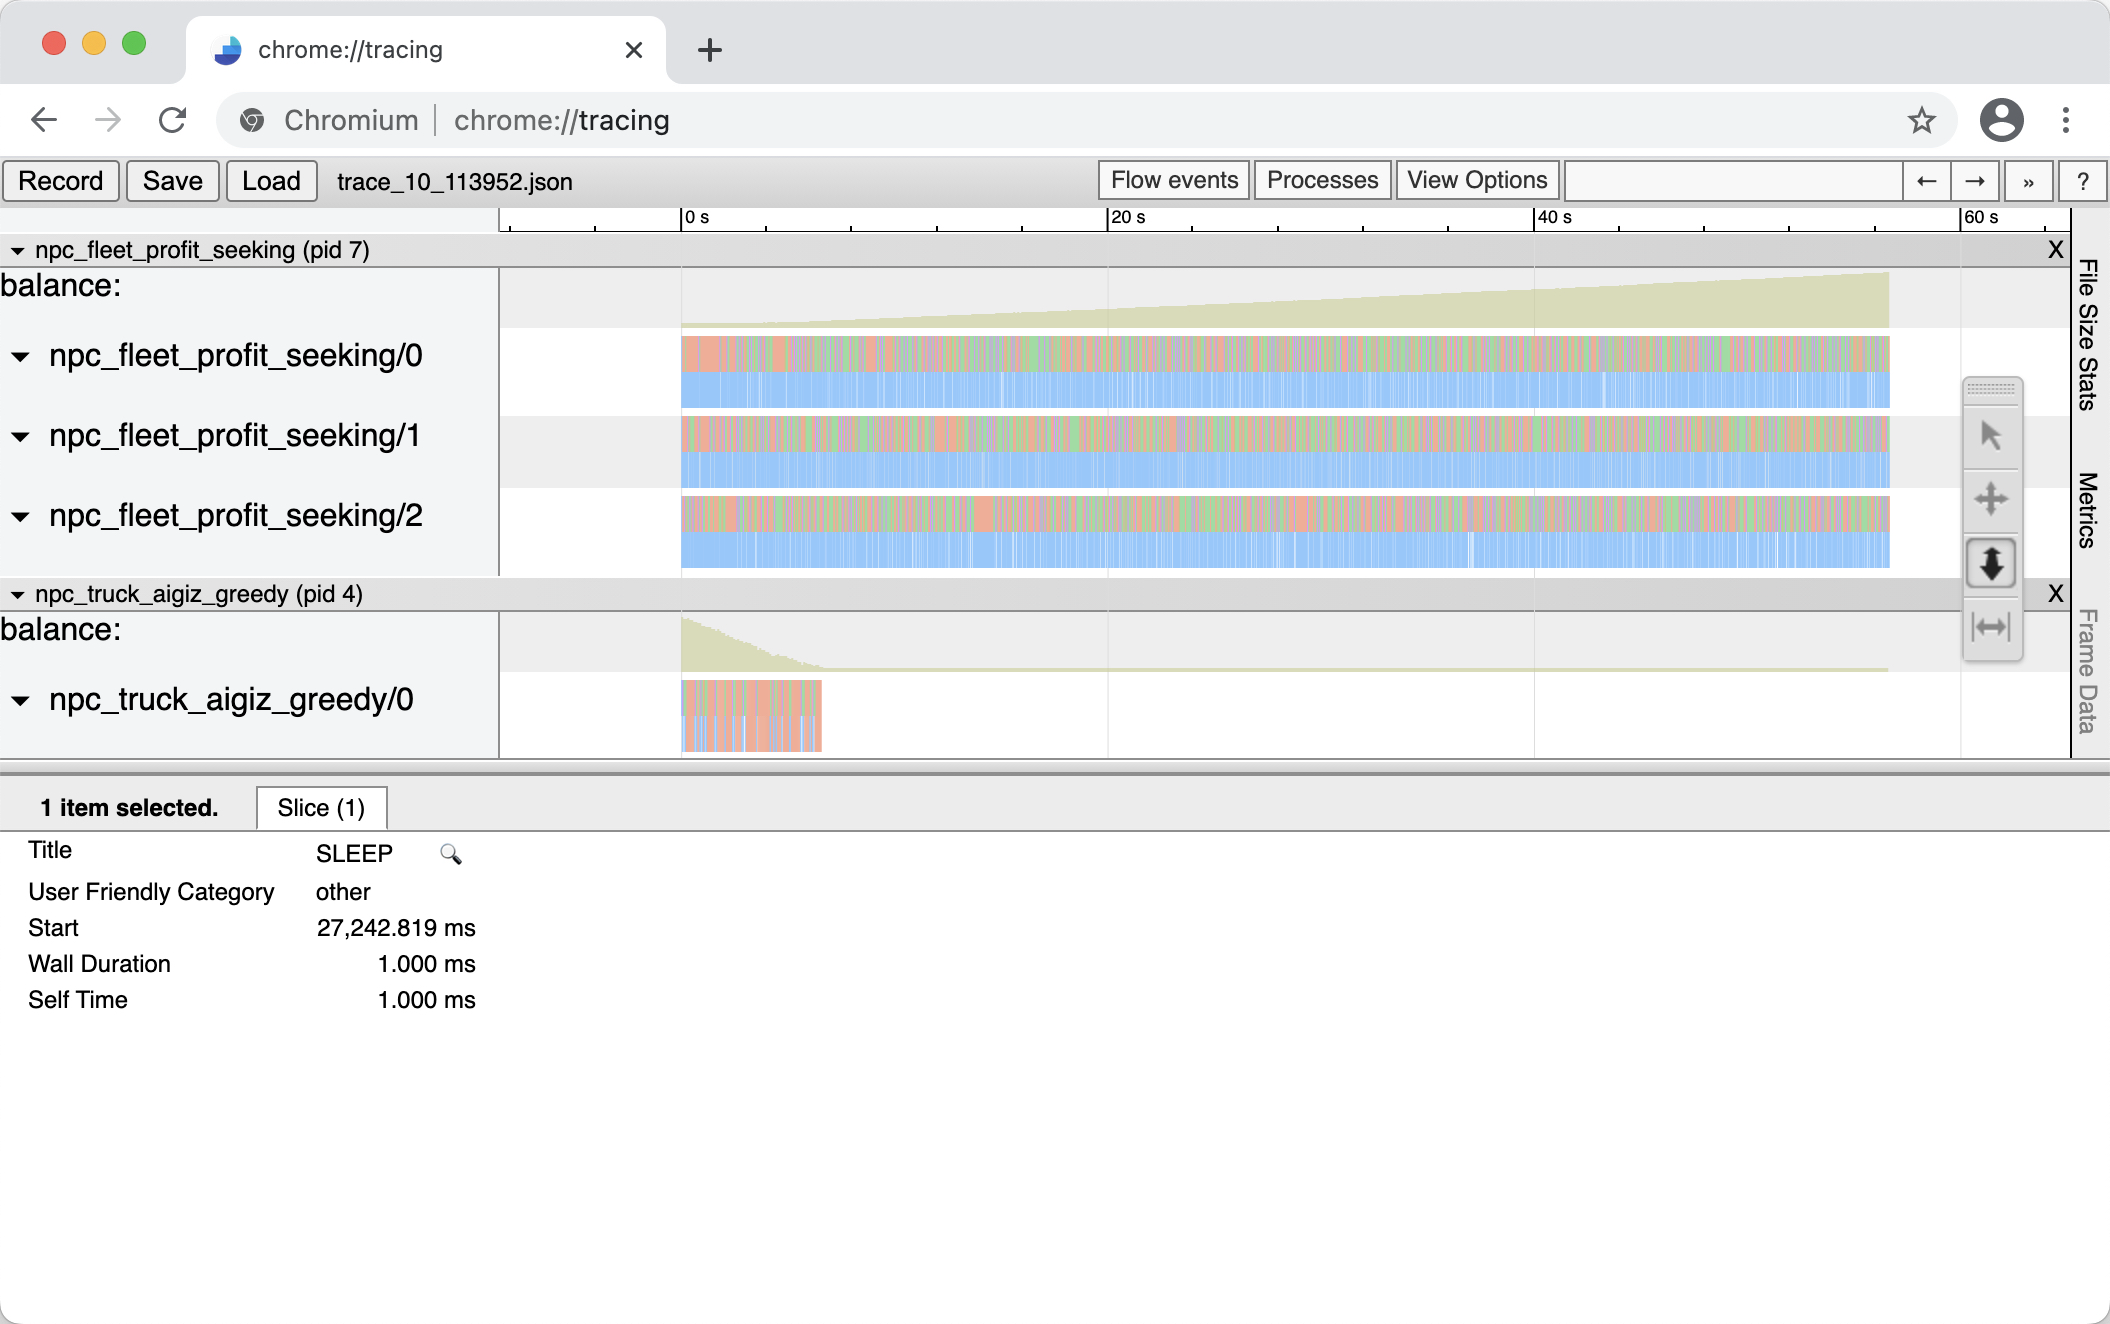Open help with question mark button

[x=2082, y=181]
